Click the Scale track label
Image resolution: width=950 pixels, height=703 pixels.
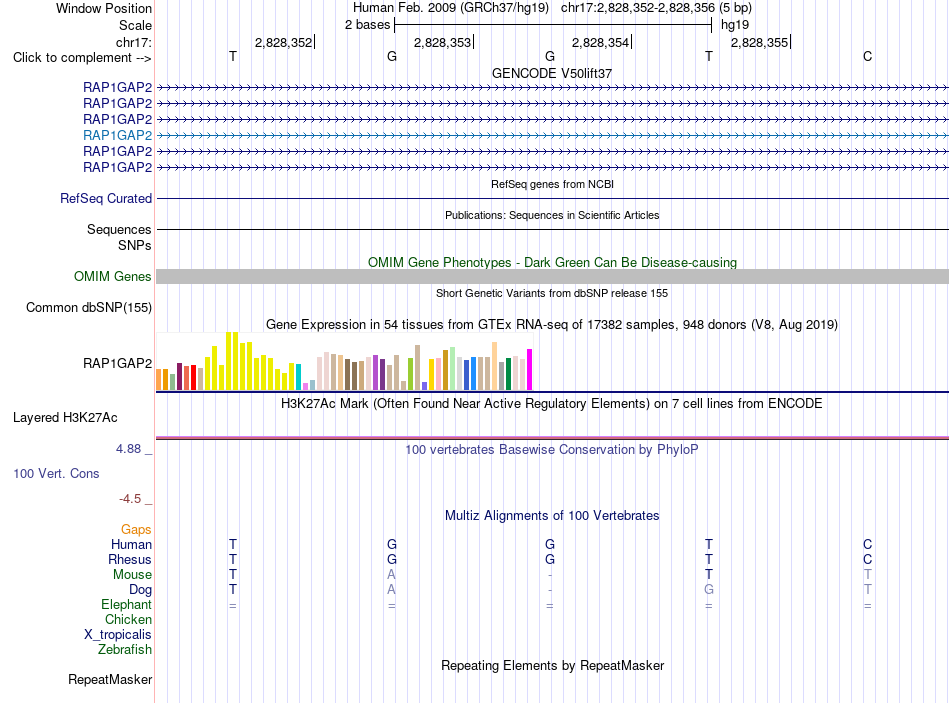[x=135, y=25]
